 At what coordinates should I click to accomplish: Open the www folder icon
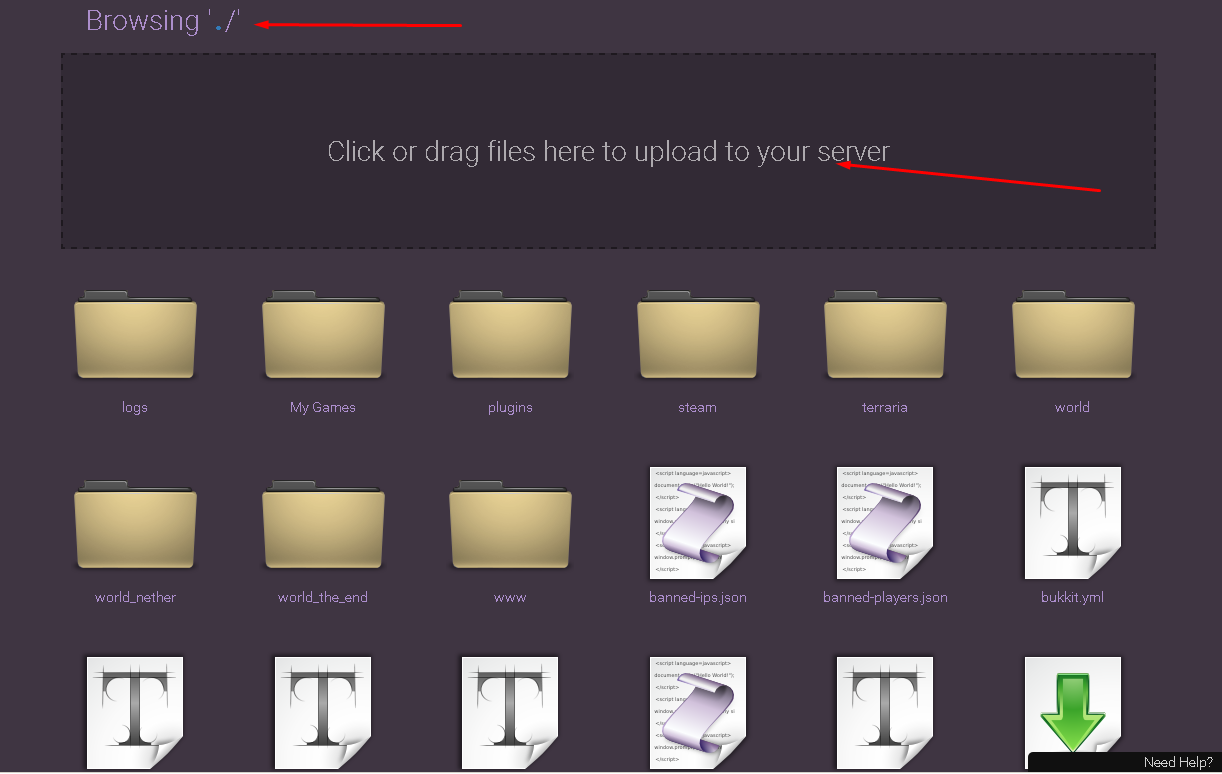point(510,525)
